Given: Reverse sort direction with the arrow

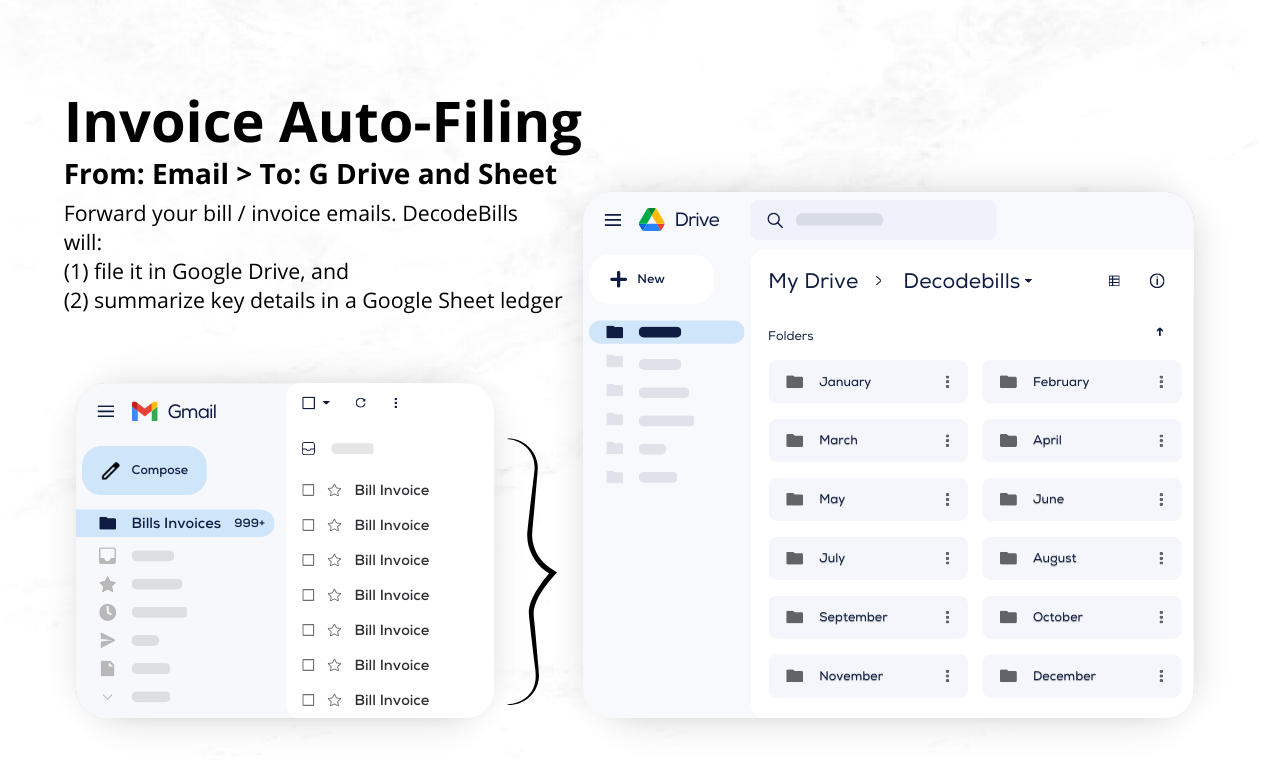Looking at the screenshot, I should [1160, 332].
